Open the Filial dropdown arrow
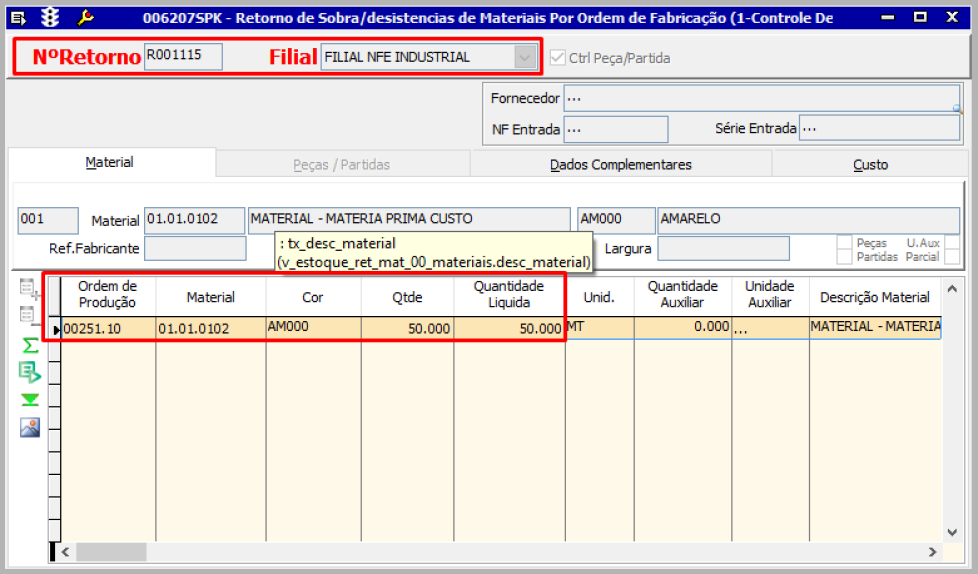This screenshot has width=978, height=574. 525,57
